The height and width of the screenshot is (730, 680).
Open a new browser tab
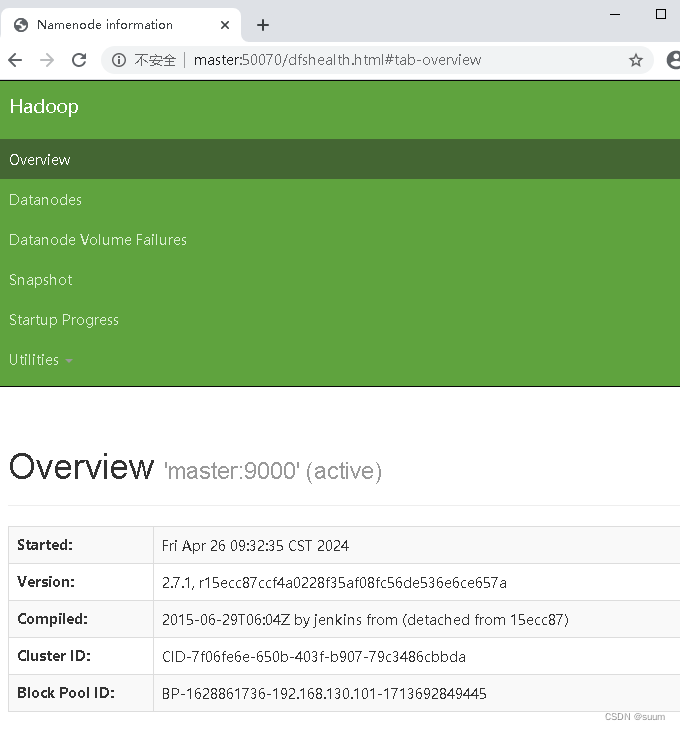[x=263, y=25]
